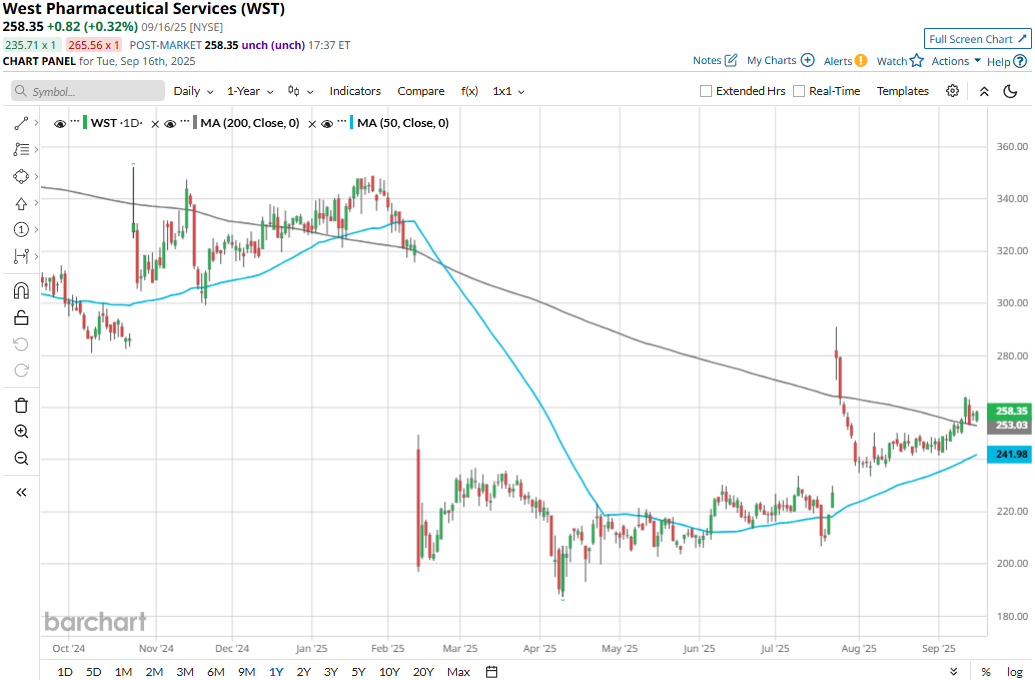The height and width of the screenshot is (680, 1035).
Task: Select the Max time range
Action: [x=458, y=671]
